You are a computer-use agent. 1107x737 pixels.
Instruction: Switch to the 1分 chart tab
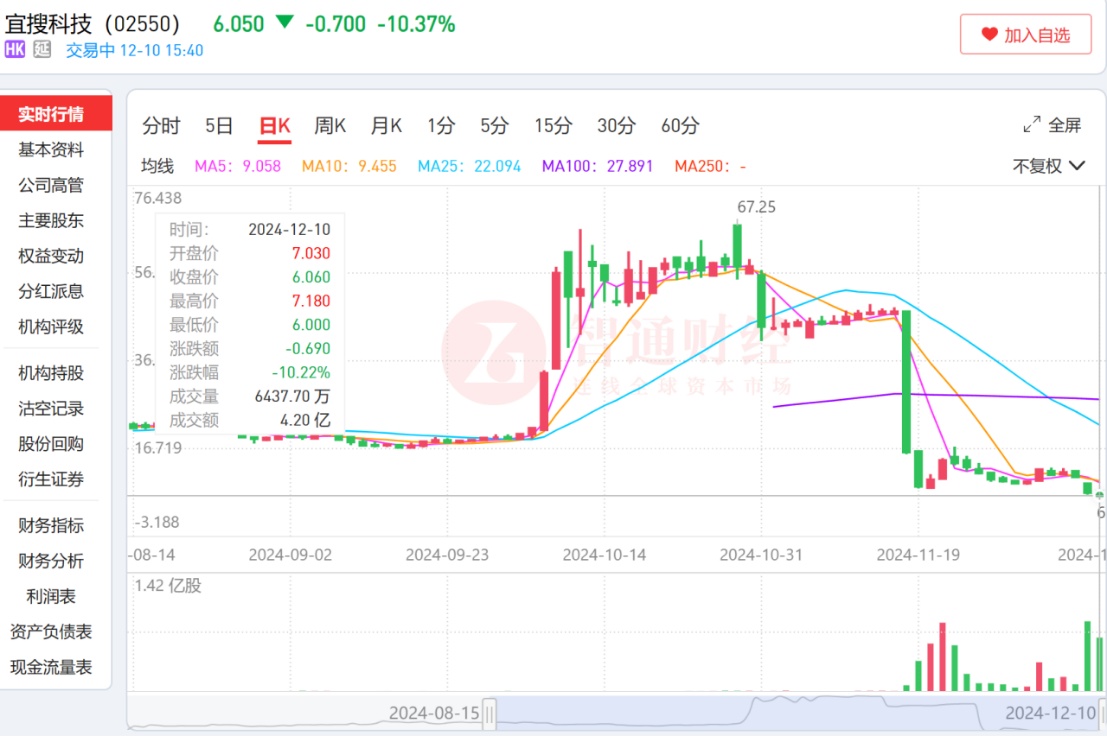pyautogui.click(x=441, y=126)
